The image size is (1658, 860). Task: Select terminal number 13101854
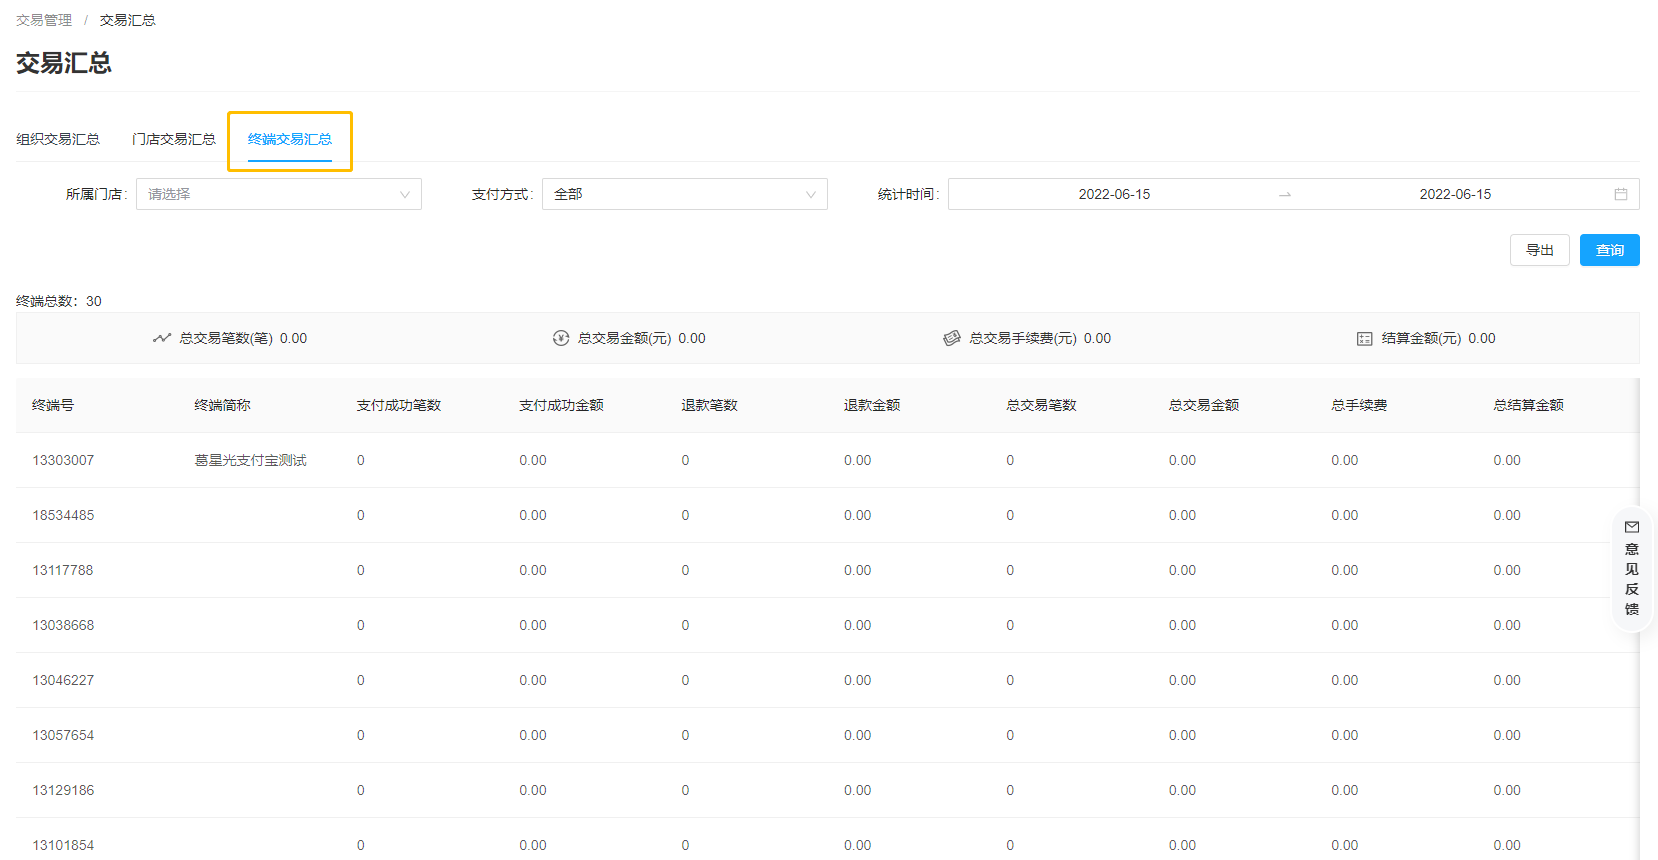click(x=63, y=845)
